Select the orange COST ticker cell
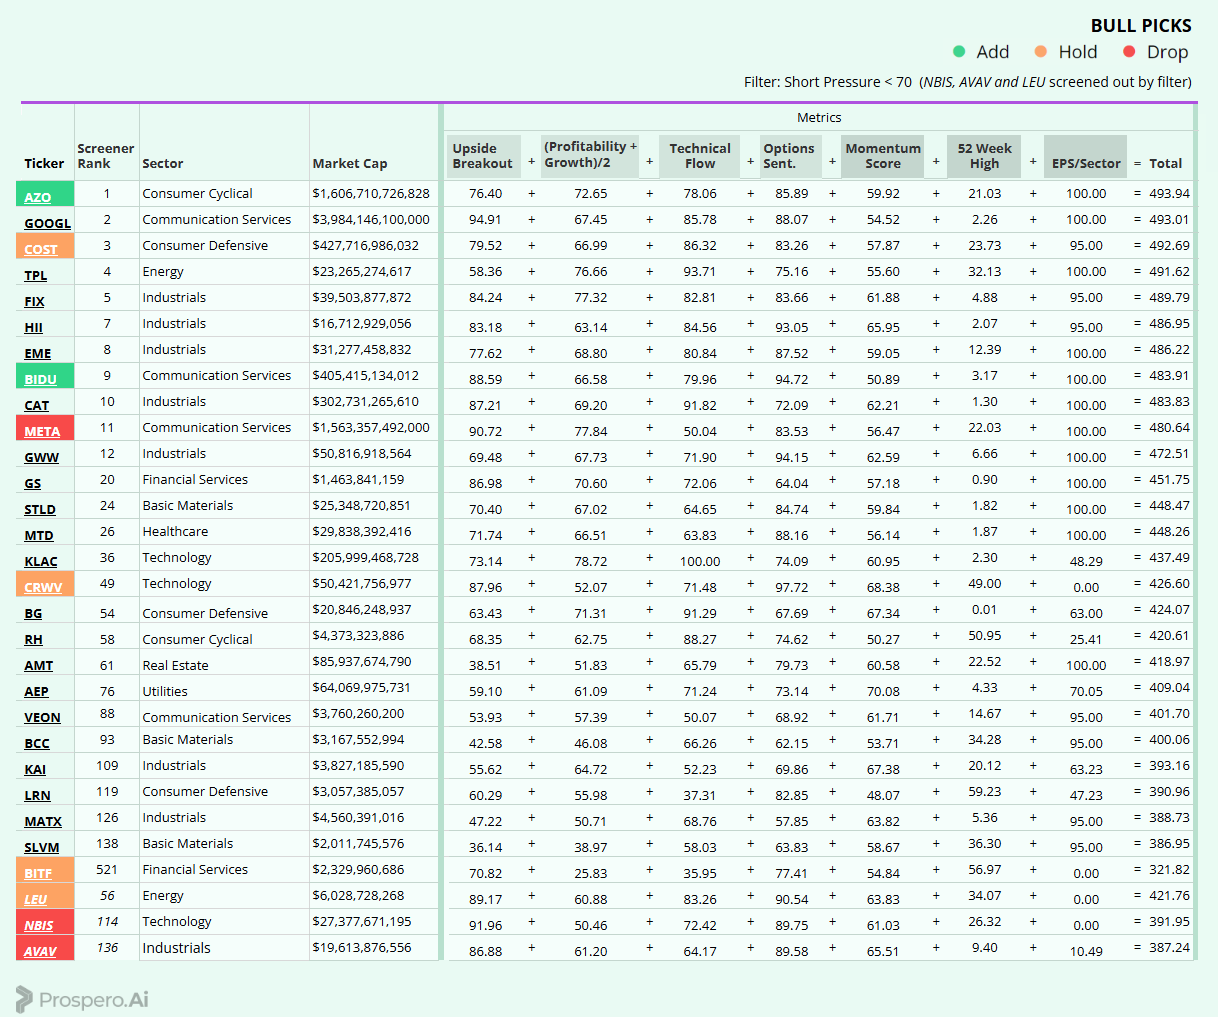The width and height of the screenshot is (1218, 1017). (45, 246)
